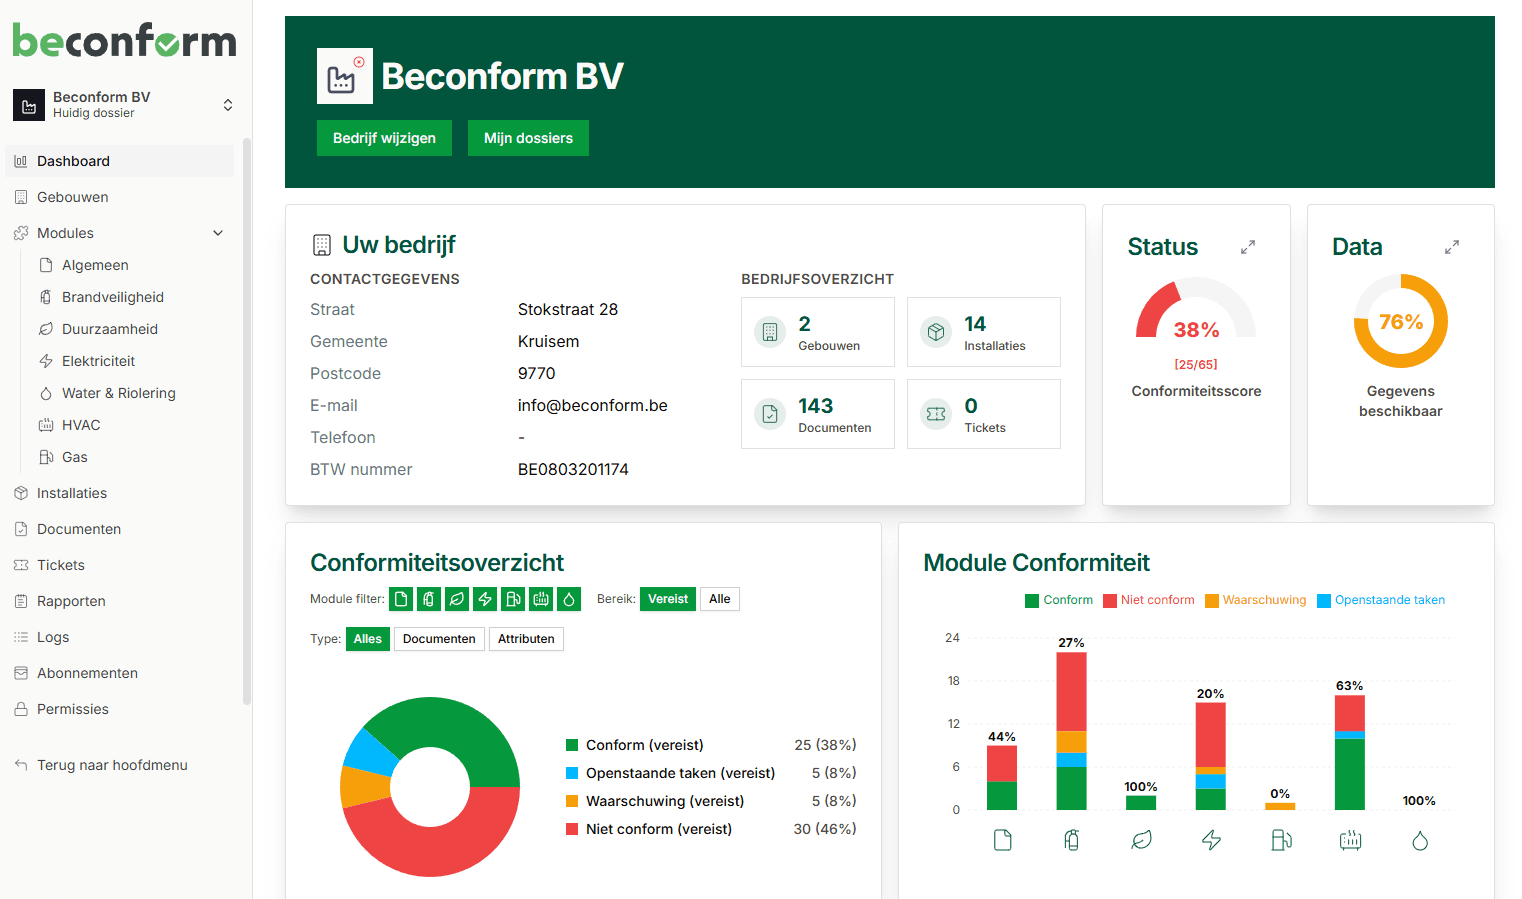Click the red Niet conform legend swatch

coord(1110,601)
